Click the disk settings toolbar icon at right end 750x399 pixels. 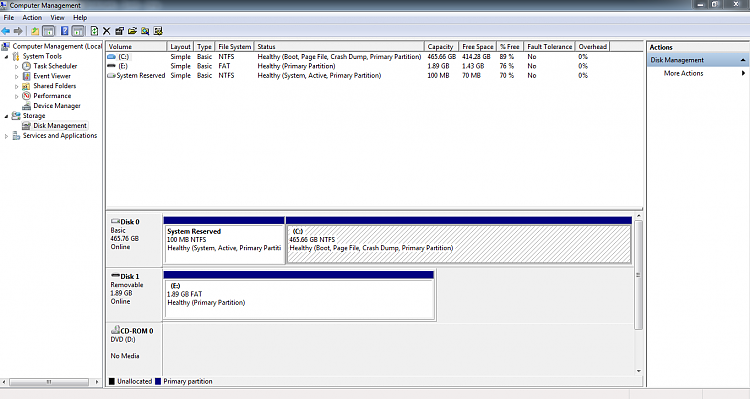[x=158, y=31]
